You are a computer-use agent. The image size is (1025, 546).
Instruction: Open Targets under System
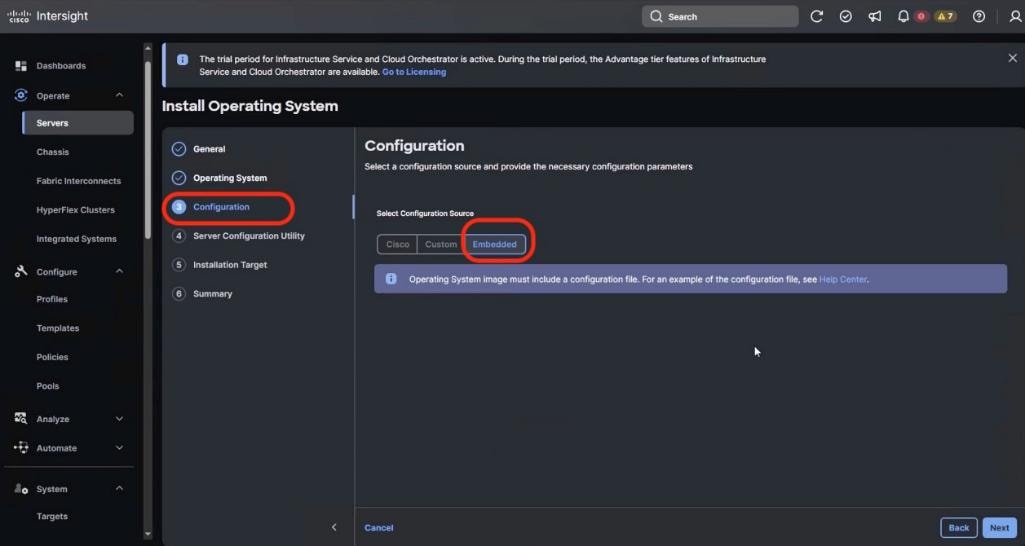(x=52, y=516)
